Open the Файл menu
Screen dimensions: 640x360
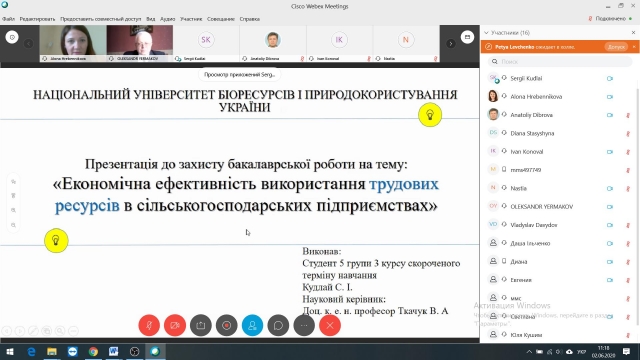click(8, 19)
